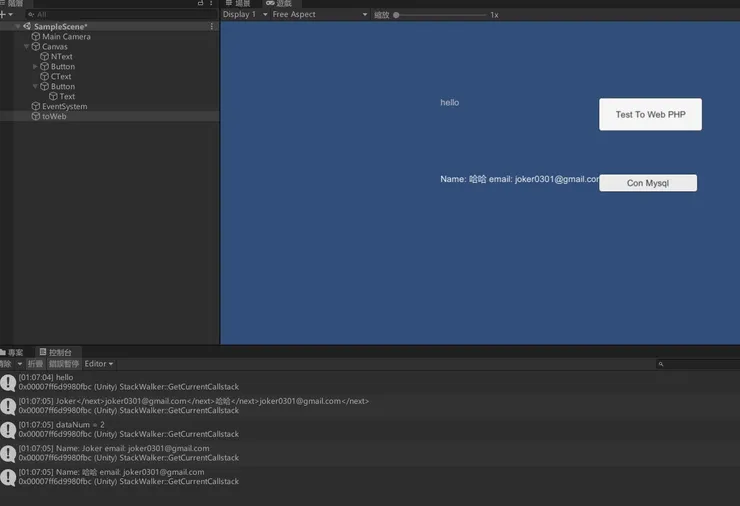Select the CText object row

point(109,76)
